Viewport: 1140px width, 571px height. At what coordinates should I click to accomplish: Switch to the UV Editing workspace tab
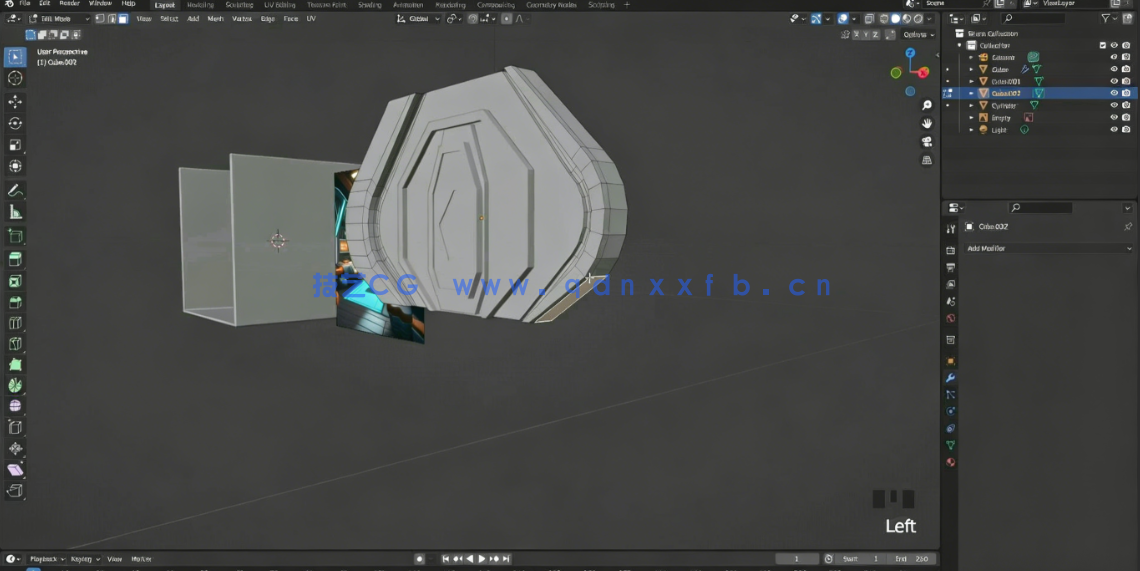point(279,4)
